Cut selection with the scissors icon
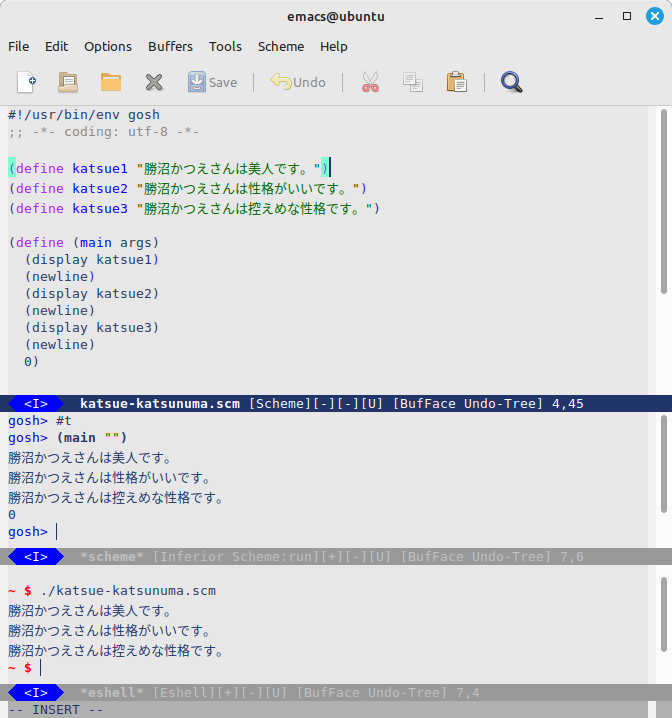This screenshot has width=672, height=718. coord(370,82)
